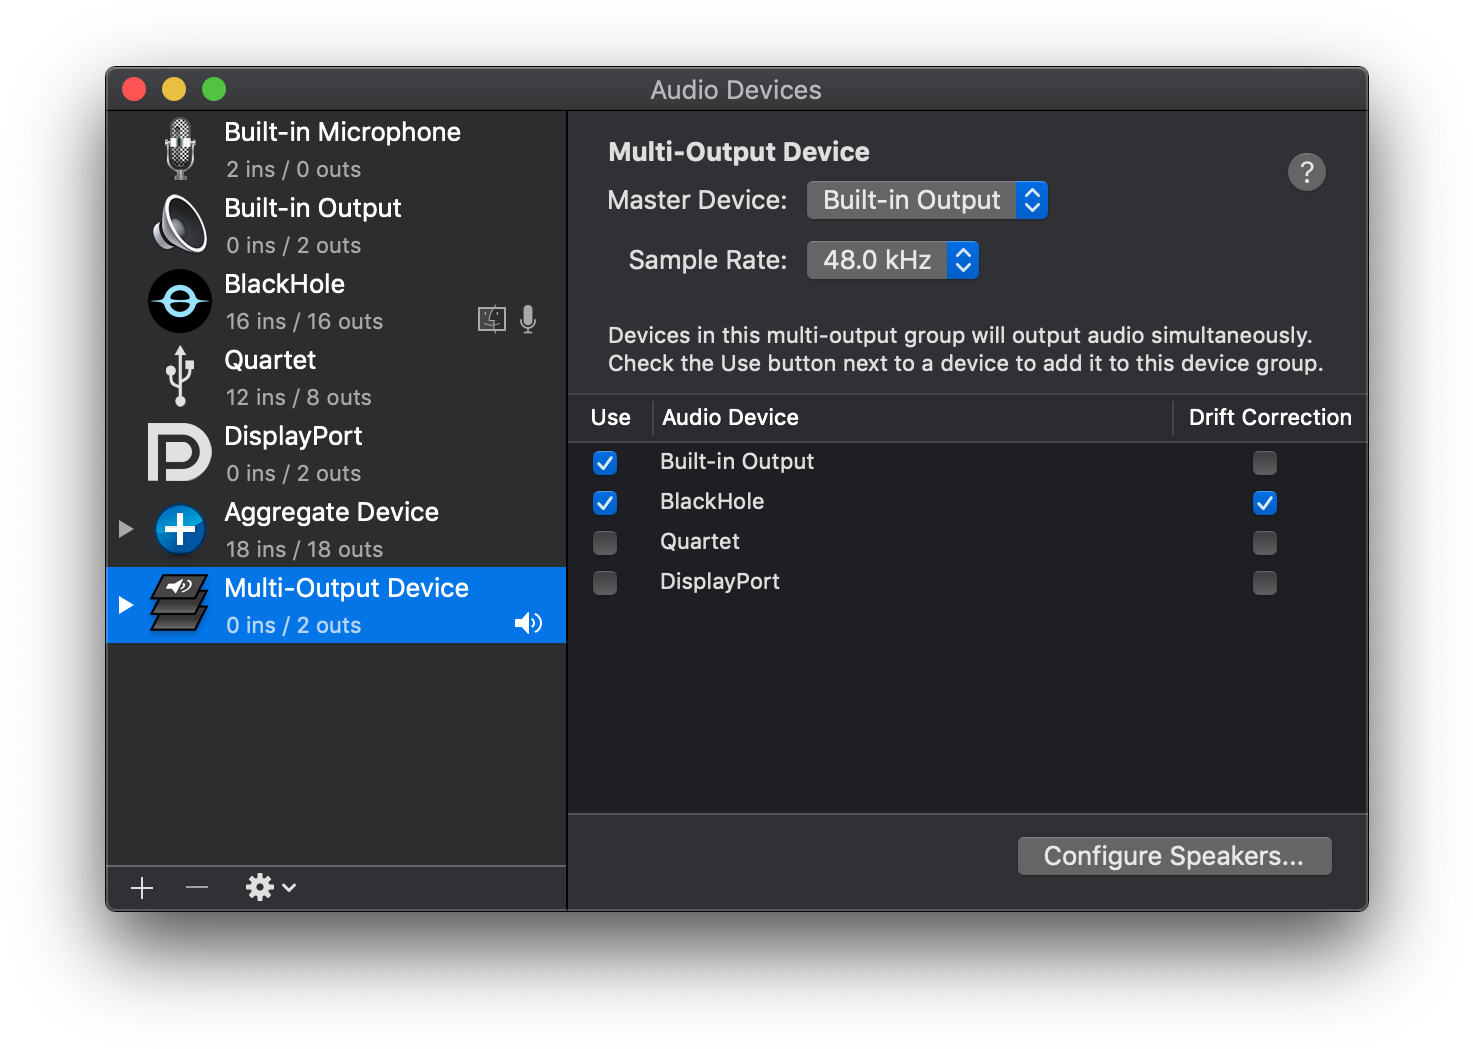Click the Multi-Output Device heading
The height and width of the screenshot is (1049, 1473).
coord(739,152)
